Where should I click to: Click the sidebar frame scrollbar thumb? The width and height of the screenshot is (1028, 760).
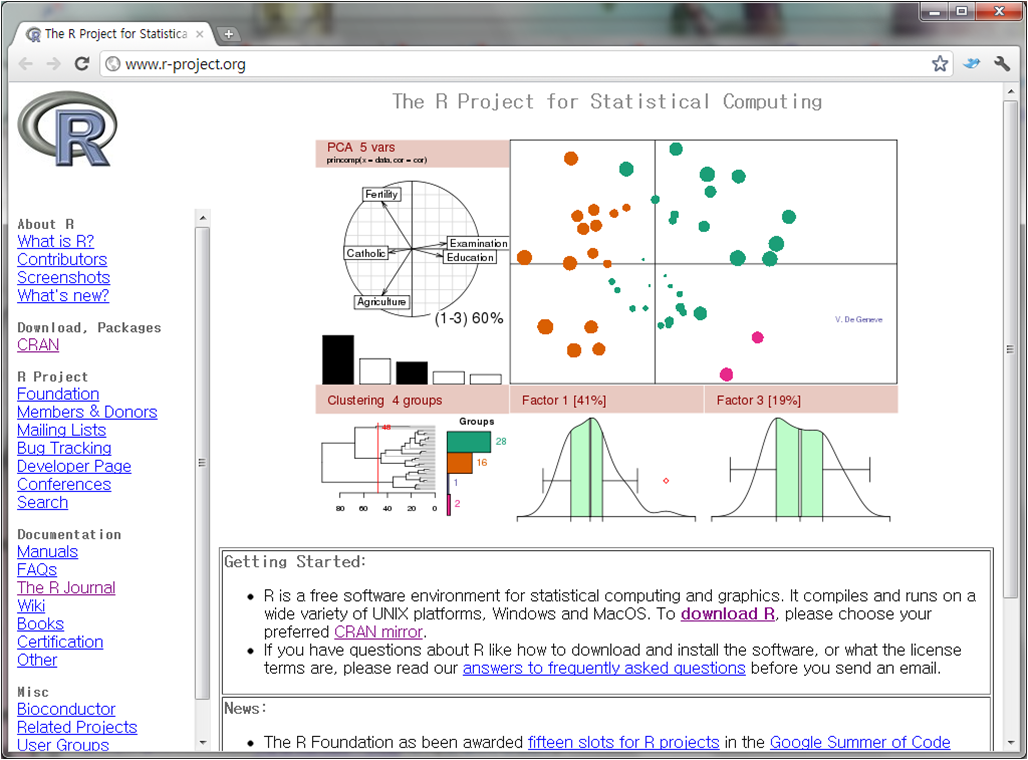click(x=203, y=463)
